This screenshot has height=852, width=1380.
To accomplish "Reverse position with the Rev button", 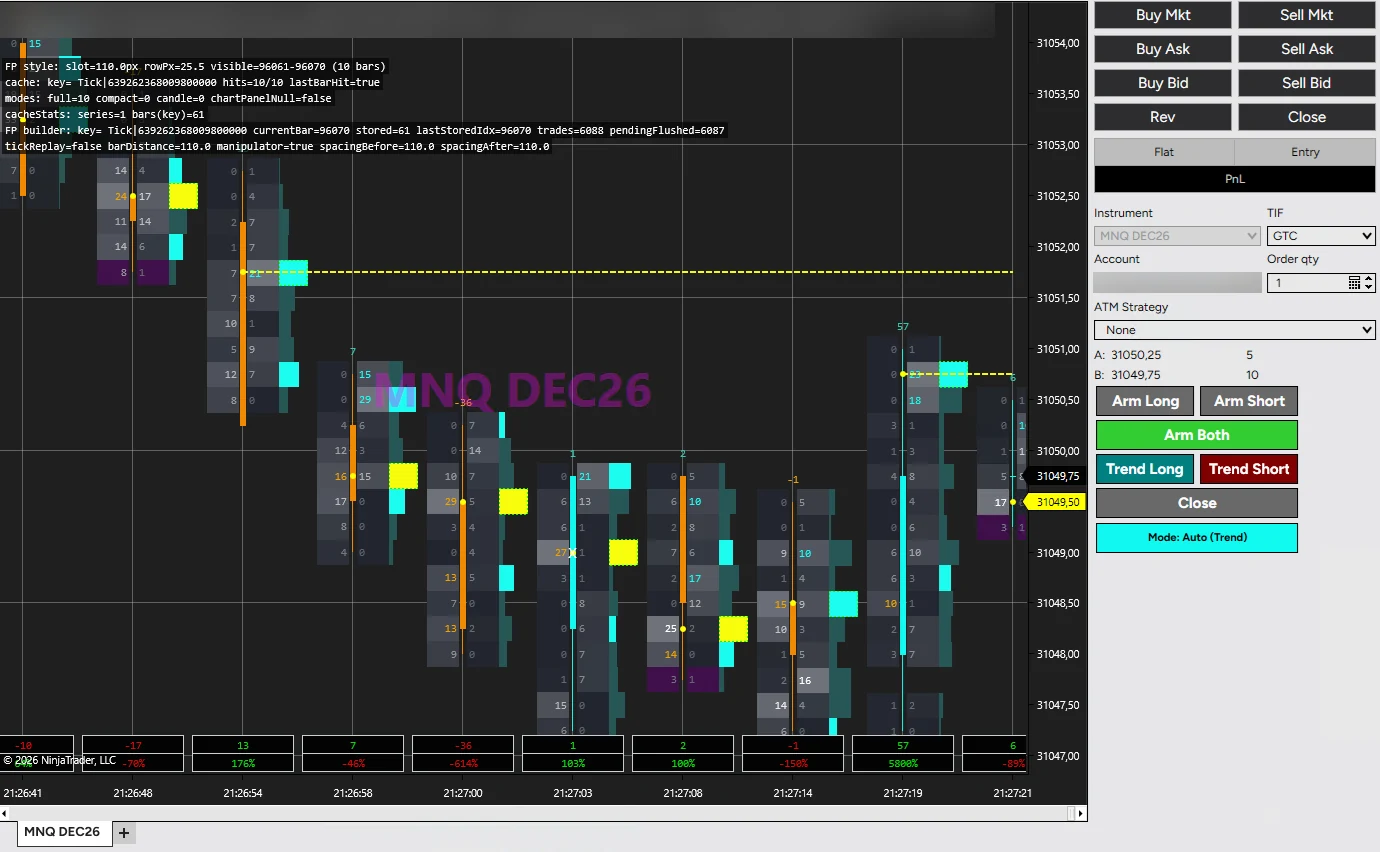I will pyautogui.click(x=1163, y=117).
